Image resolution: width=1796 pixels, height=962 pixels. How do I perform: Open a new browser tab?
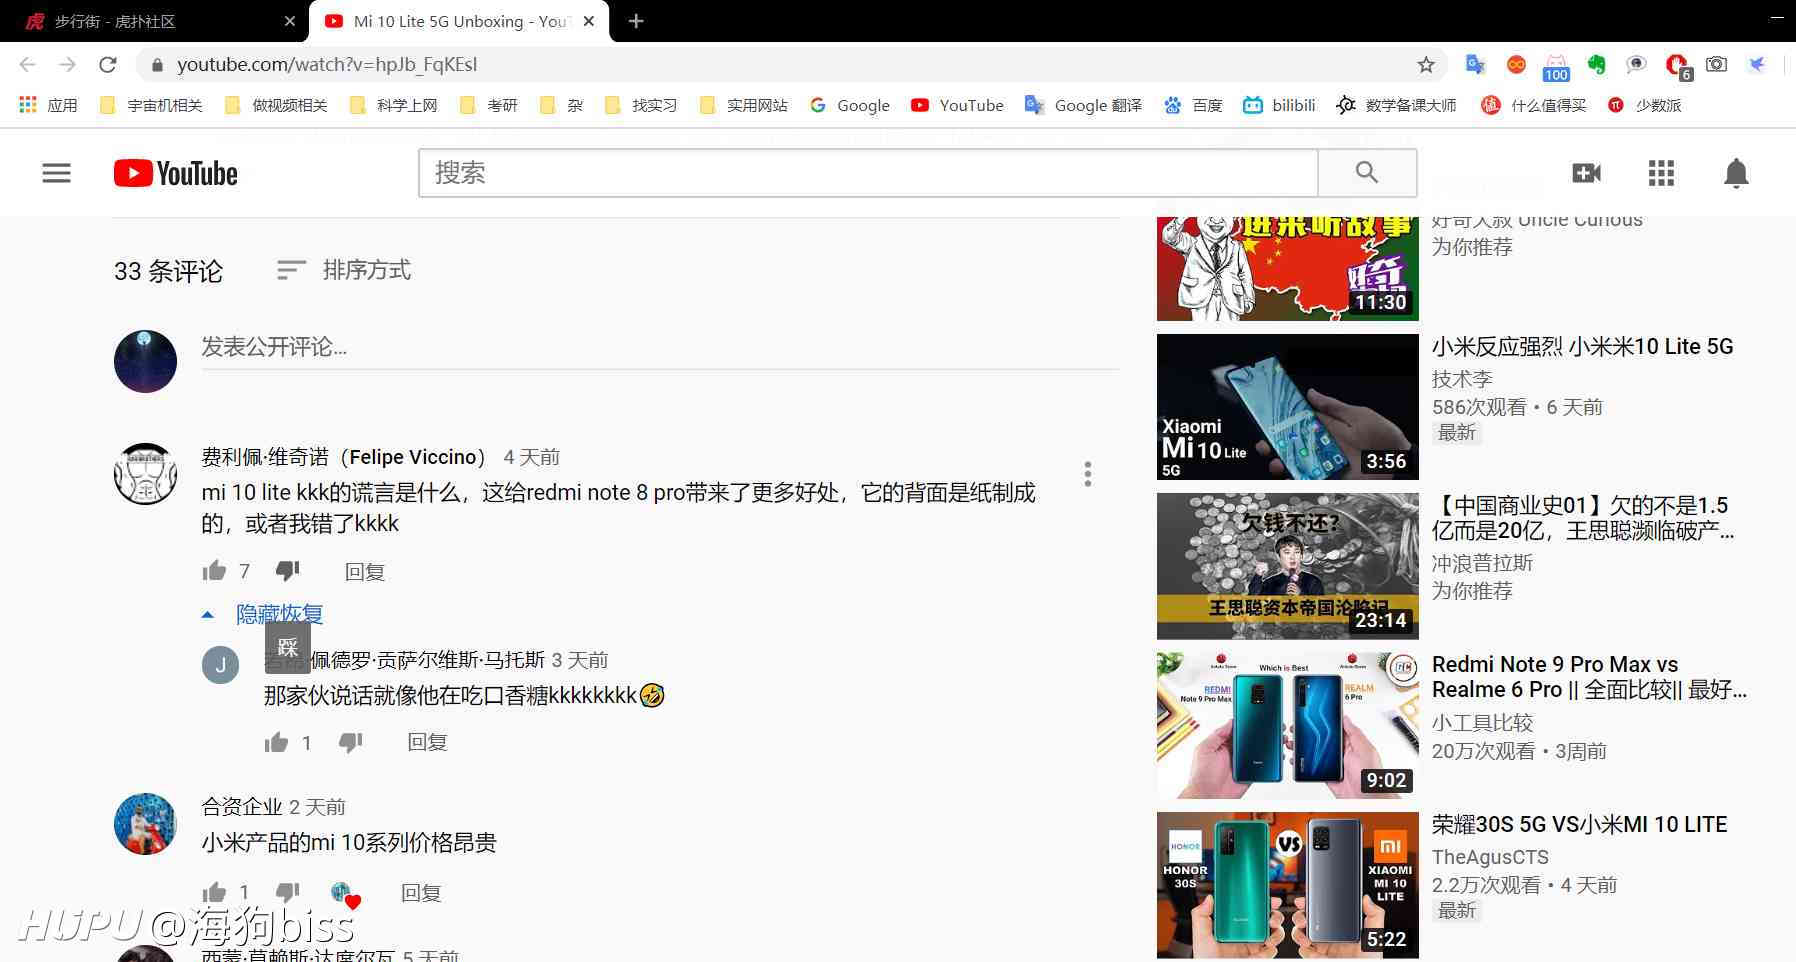(x=636, y=21)
